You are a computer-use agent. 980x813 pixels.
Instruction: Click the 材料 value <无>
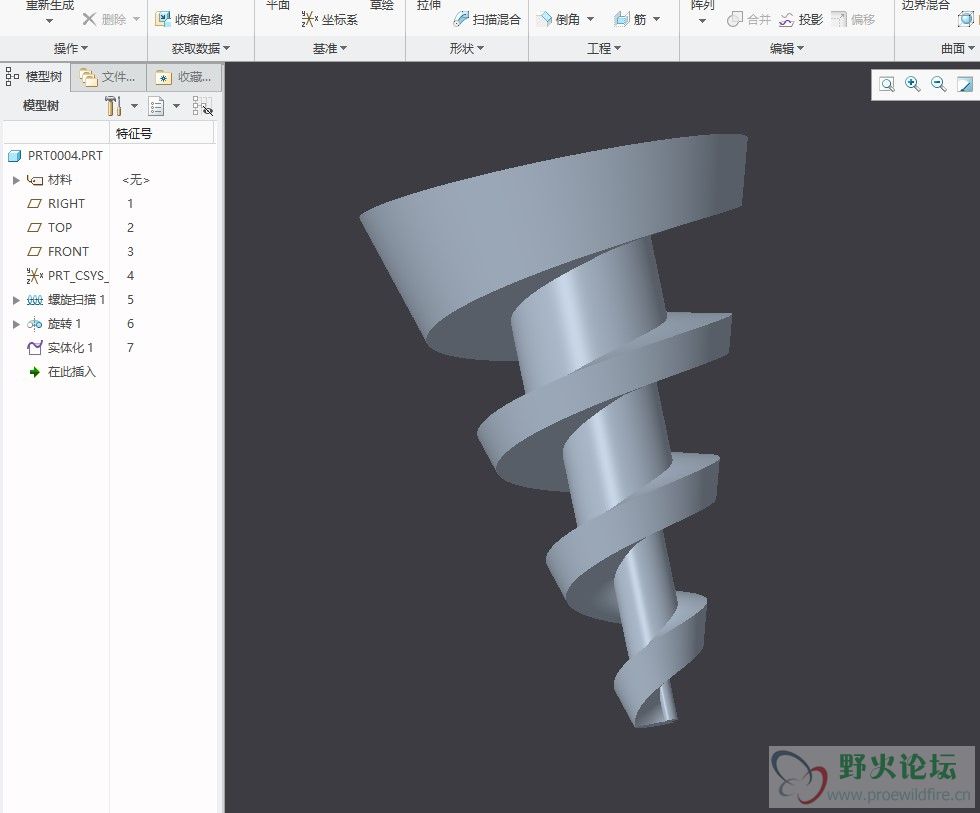136,180
